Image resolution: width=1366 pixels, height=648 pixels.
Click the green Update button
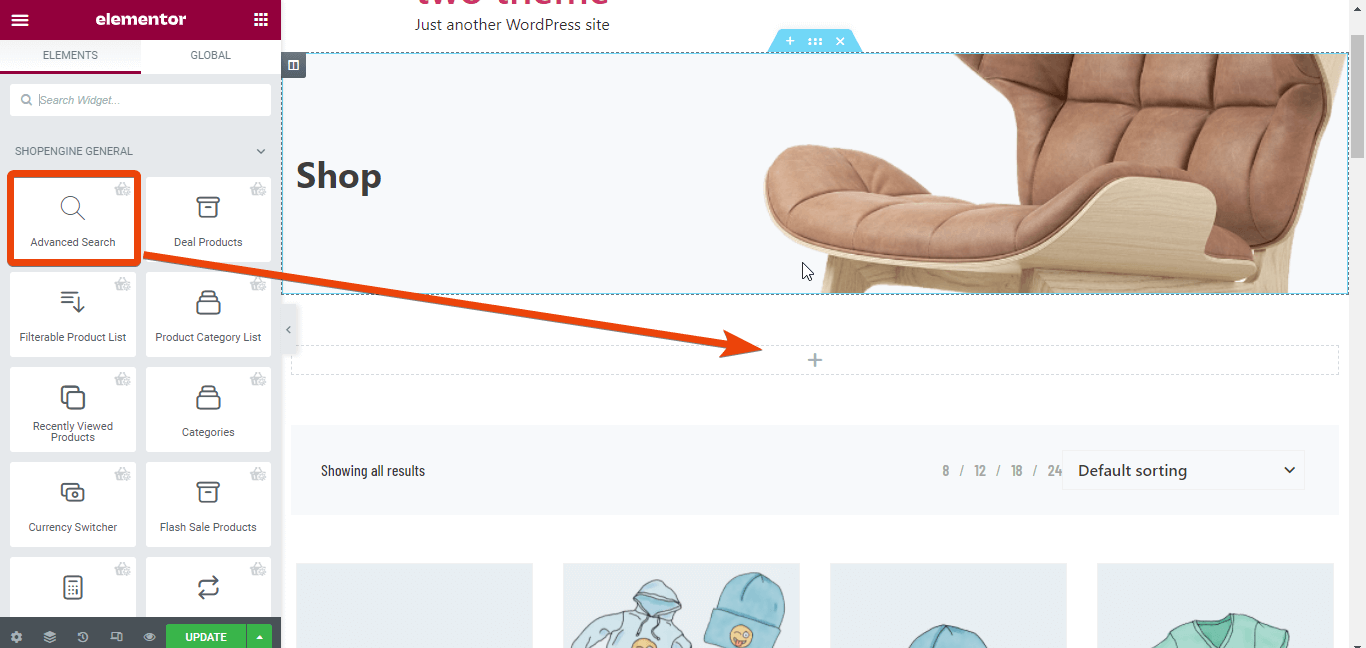206,637
